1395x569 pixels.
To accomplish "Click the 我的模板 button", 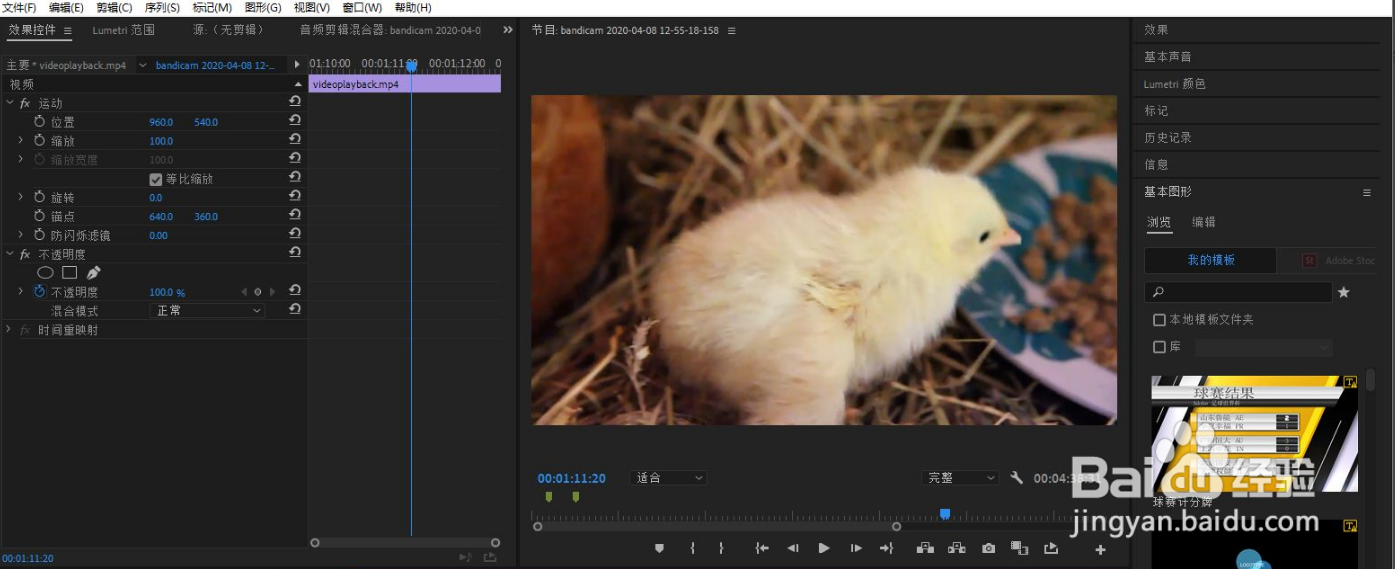I will pos(1211,260).
